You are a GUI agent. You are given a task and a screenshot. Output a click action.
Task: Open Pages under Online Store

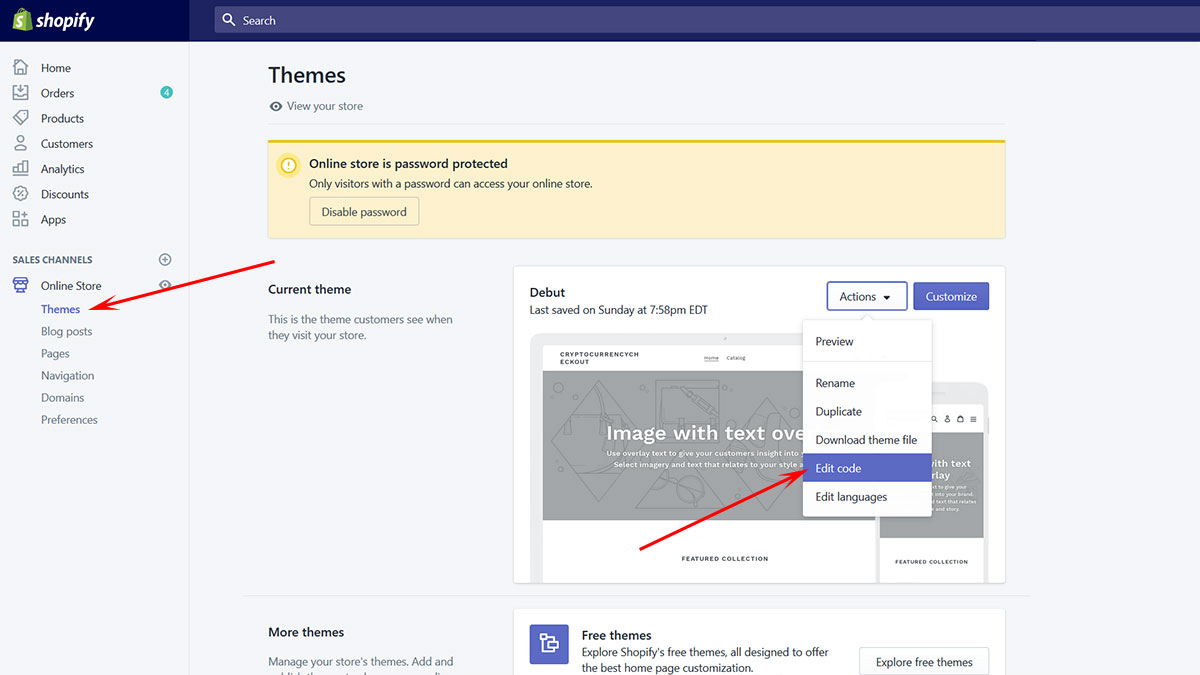[x=56, y=353]
